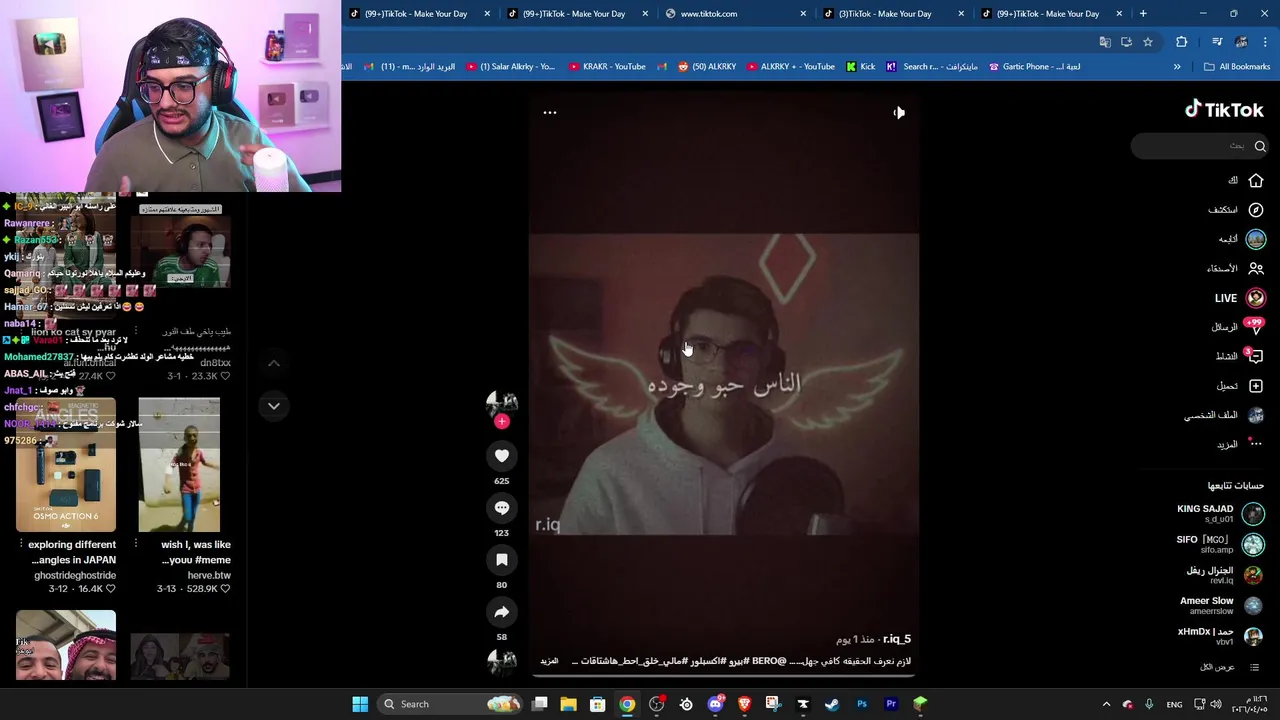The height and width of the screenshot is (720, 1280).
Task: Expand hidden bookmarks with double chevron
Action: coord(1177,67)
